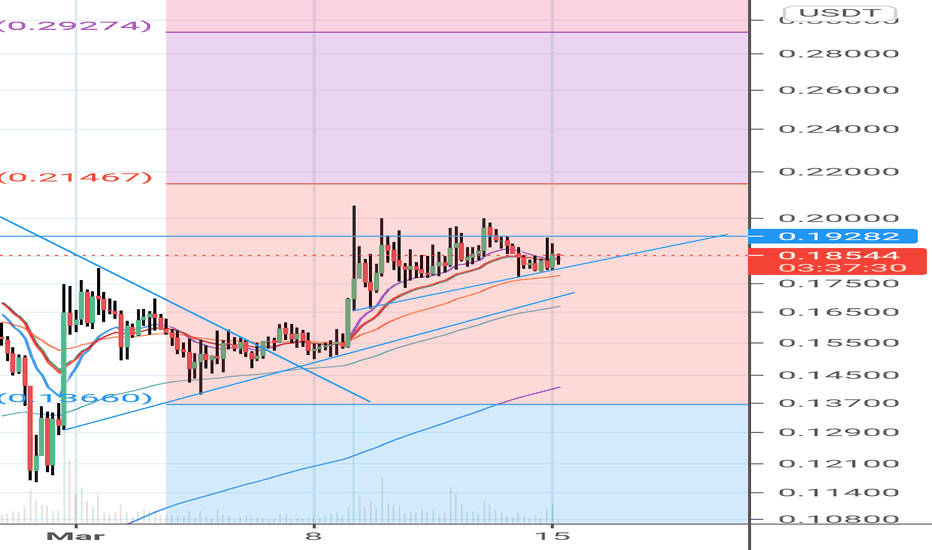Viewport: 932px width, 550px height.
Task: Click the USDT currency label button
Action: tap(840, 13)
